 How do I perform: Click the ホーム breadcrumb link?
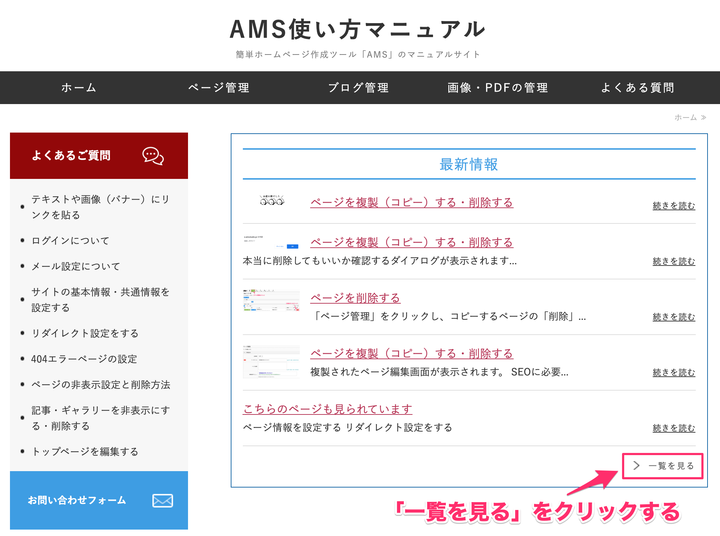[685, 118]
